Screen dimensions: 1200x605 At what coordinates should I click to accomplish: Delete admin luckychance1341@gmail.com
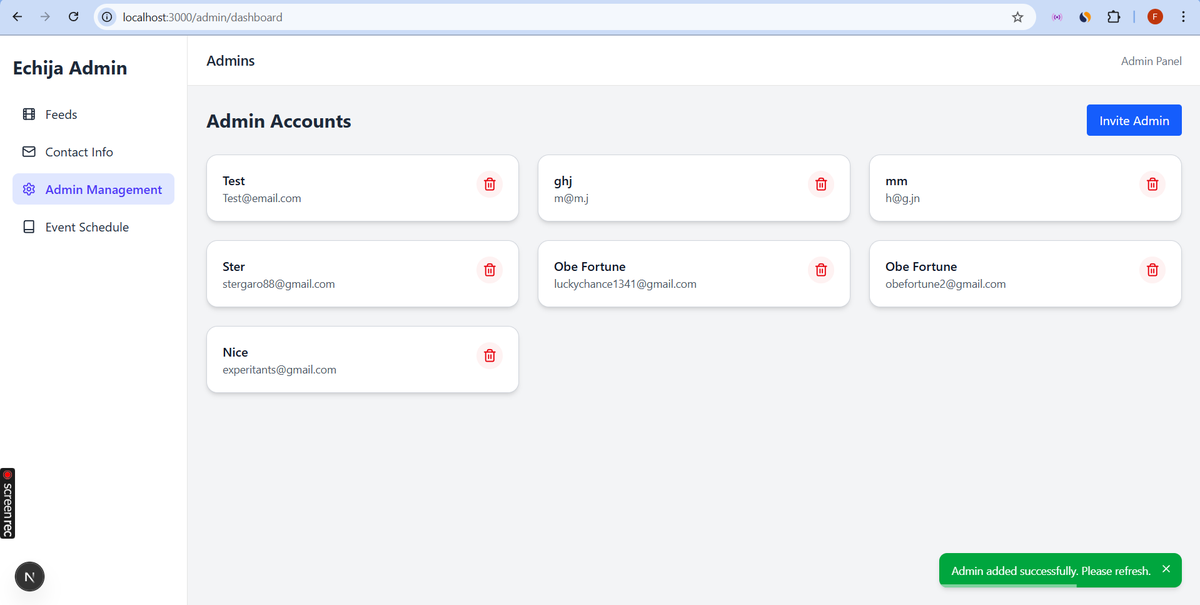point(821,269)
